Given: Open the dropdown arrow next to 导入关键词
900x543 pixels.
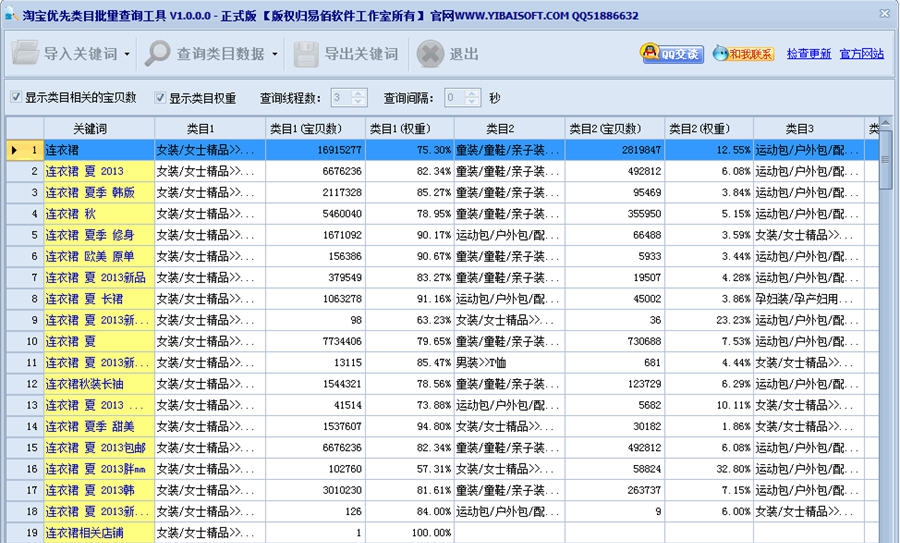Looking at the screenshot, I should 127,55.
